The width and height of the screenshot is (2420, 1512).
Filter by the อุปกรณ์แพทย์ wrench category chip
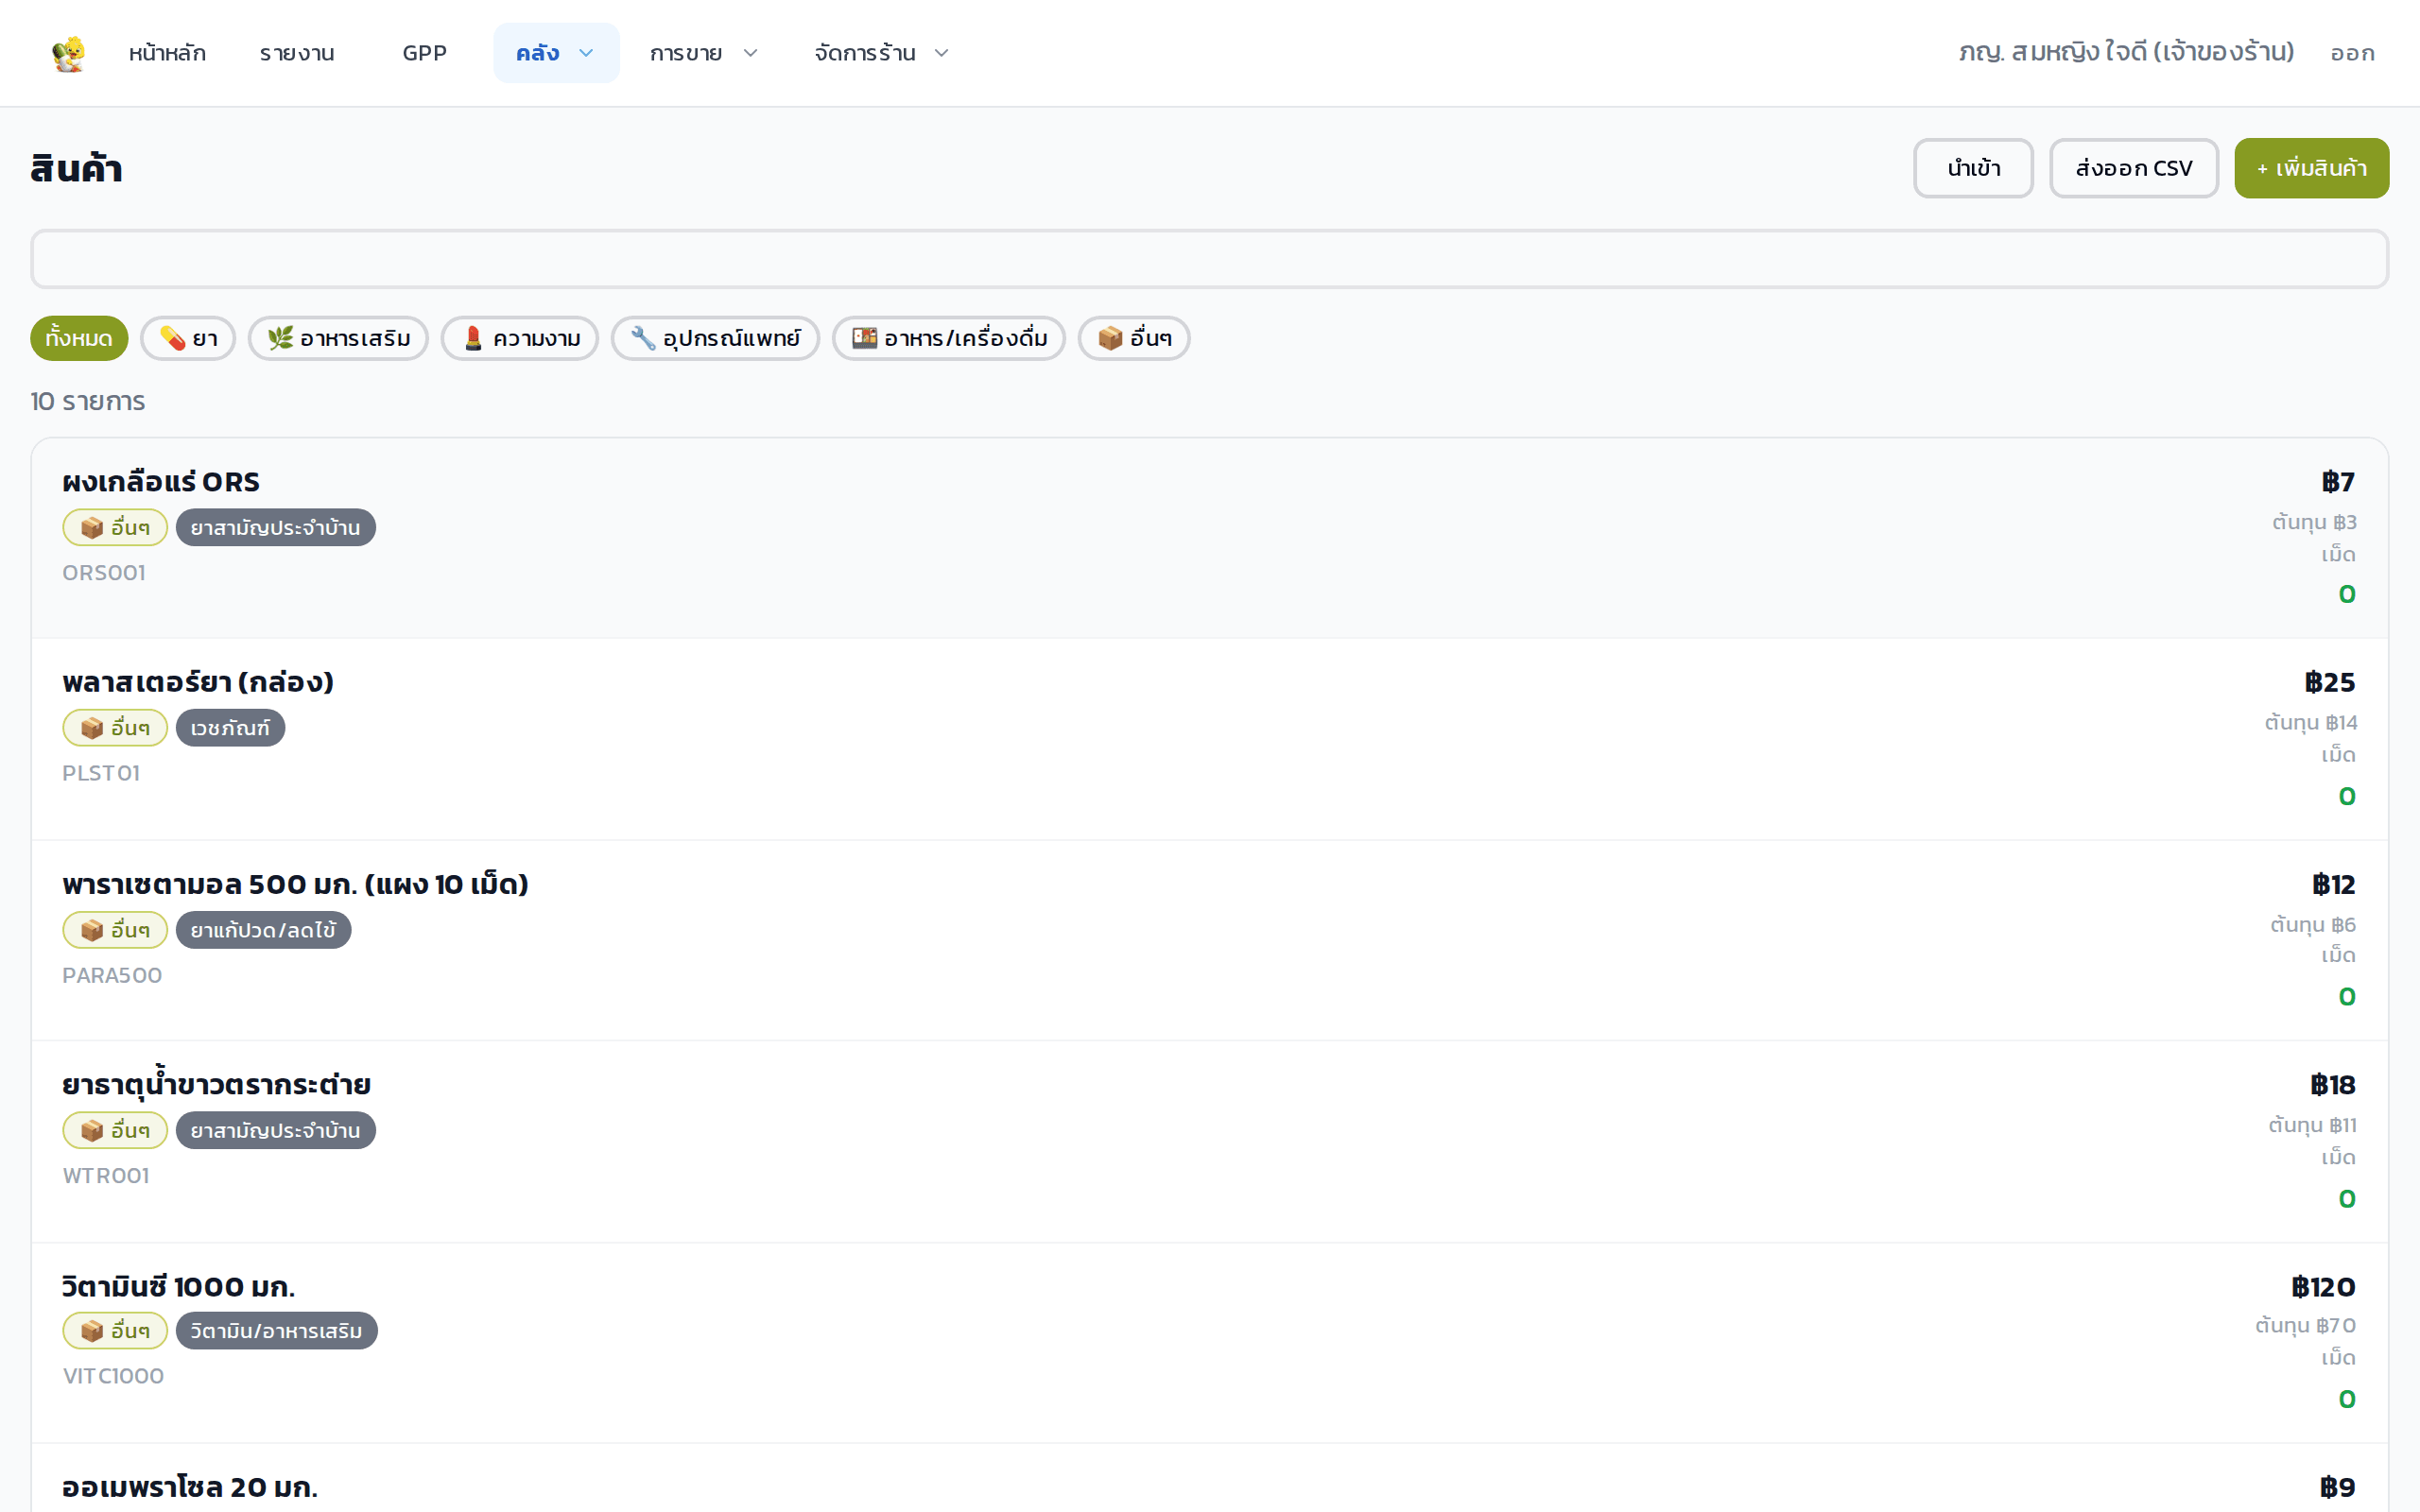coord(715,338)
